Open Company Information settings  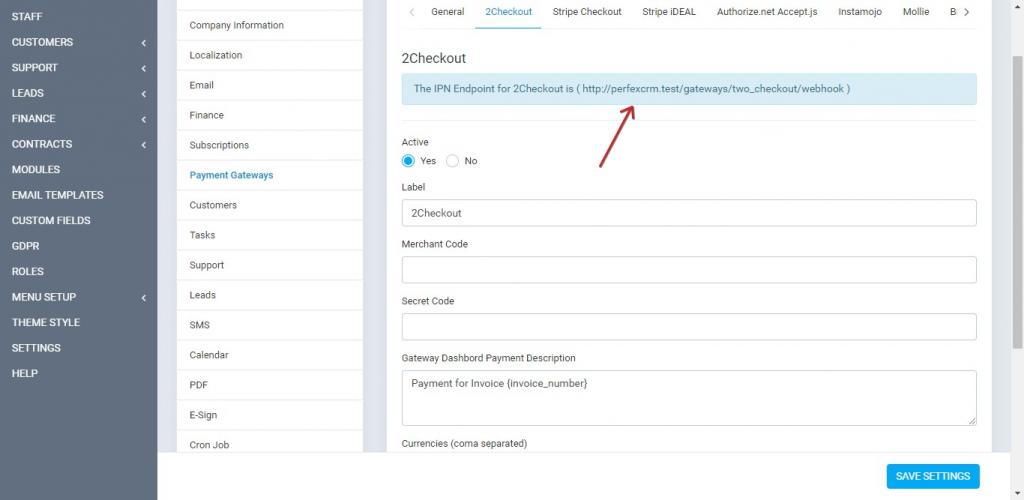tap(237, 25)
